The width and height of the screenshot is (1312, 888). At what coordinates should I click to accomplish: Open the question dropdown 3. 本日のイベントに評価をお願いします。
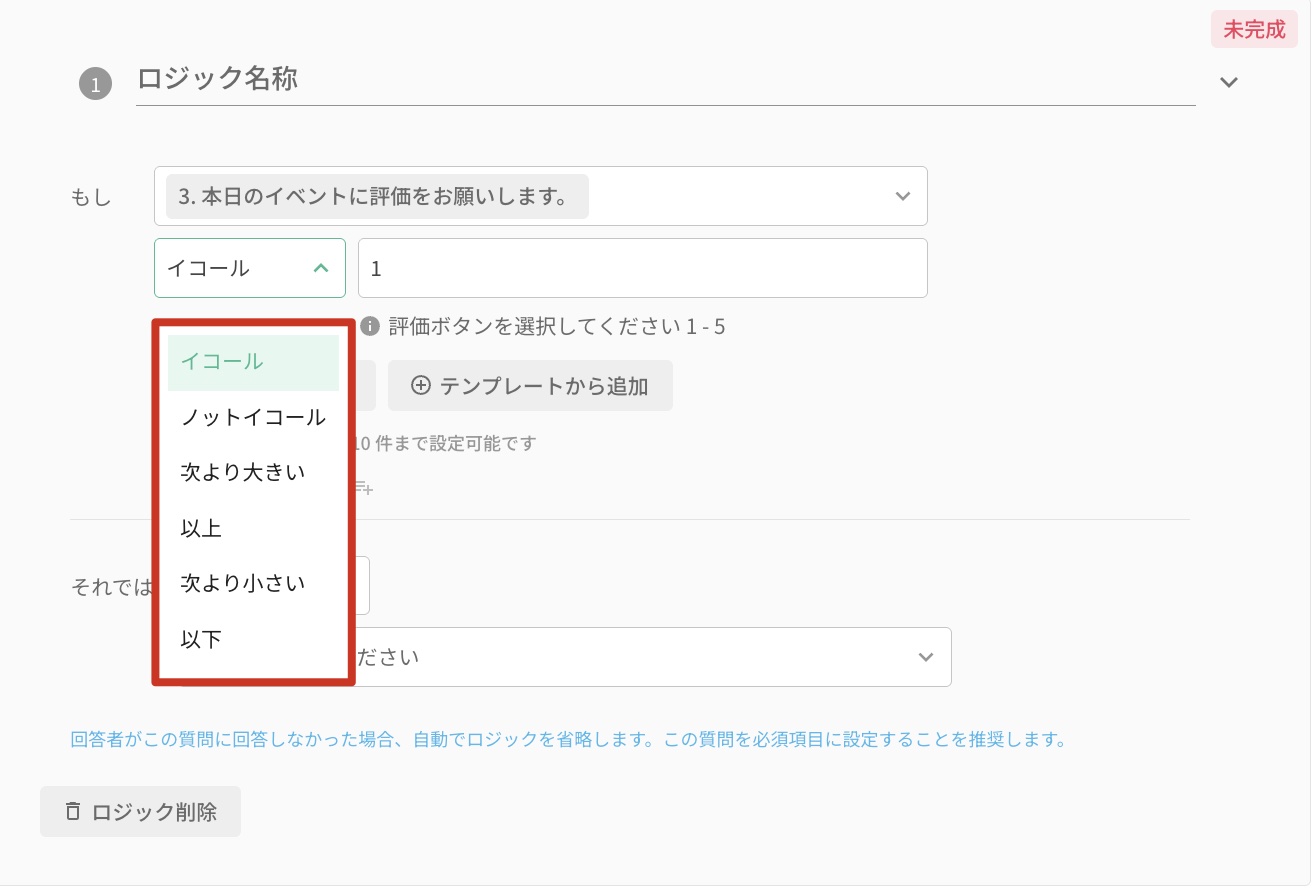541,196
